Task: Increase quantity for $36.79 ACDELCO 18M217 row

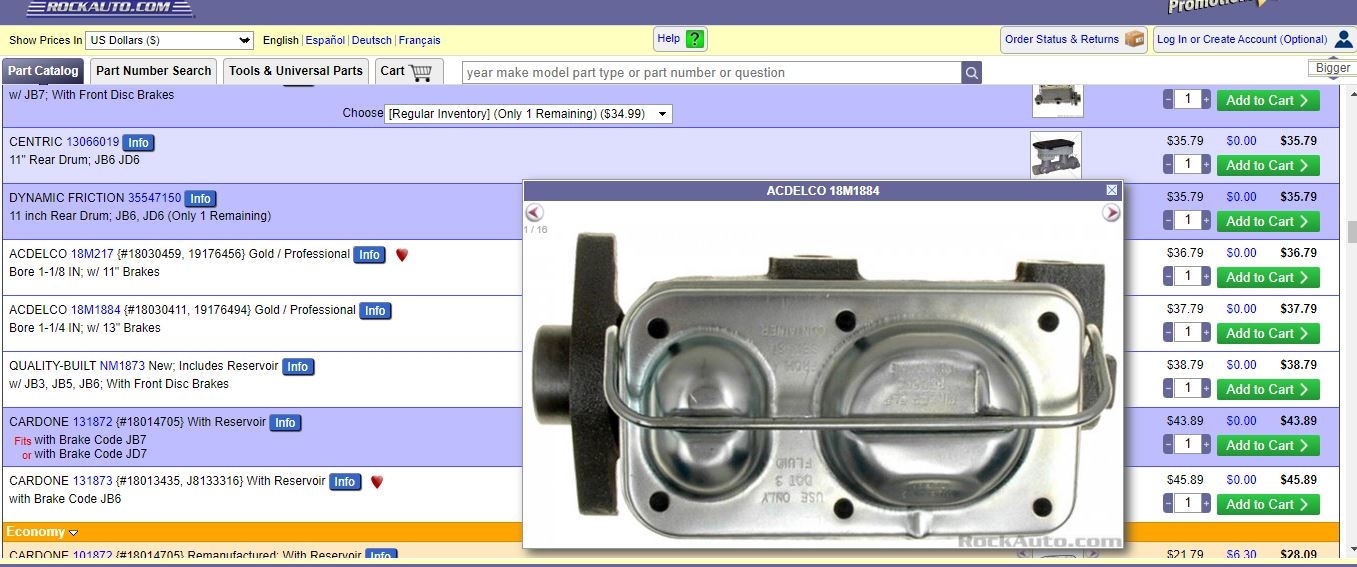Action: click(x=1206, y=276)
